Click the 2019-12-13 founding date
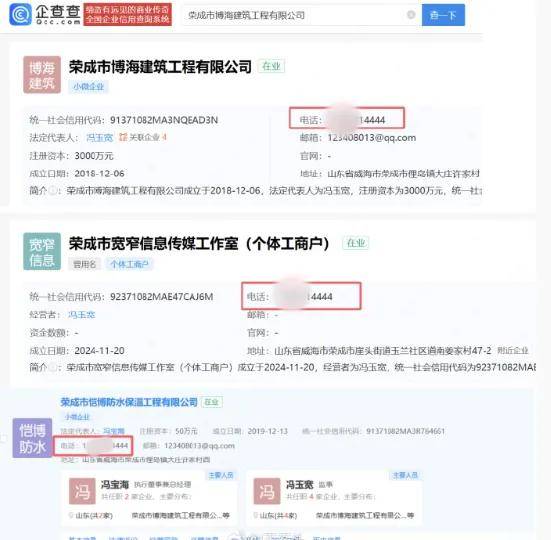This screenshot has height=540, width=551. [267, 431]
